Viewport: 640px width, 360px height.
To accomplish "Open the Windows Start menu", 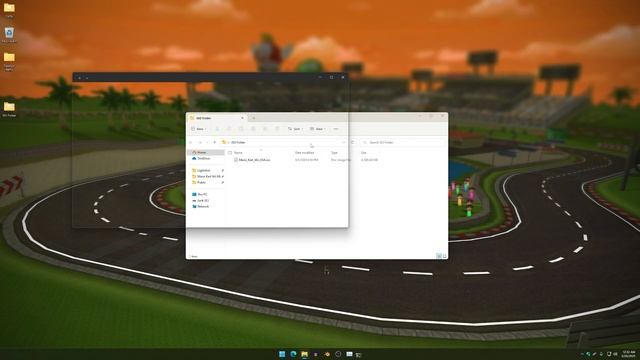I will [282, 354].
